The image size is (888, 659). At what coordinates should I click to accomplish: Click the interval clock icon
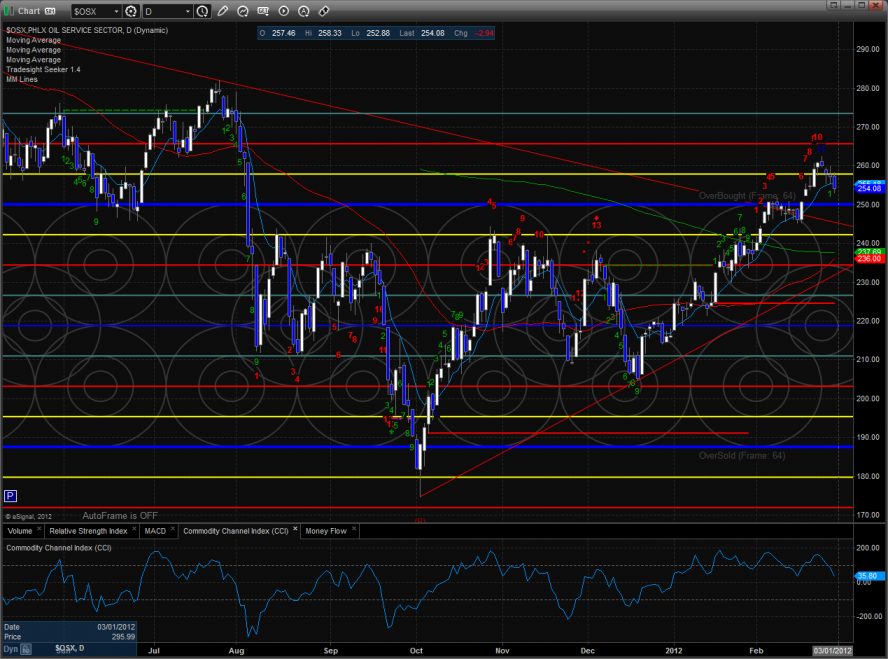pyautogui.click(x=203, y=11)
